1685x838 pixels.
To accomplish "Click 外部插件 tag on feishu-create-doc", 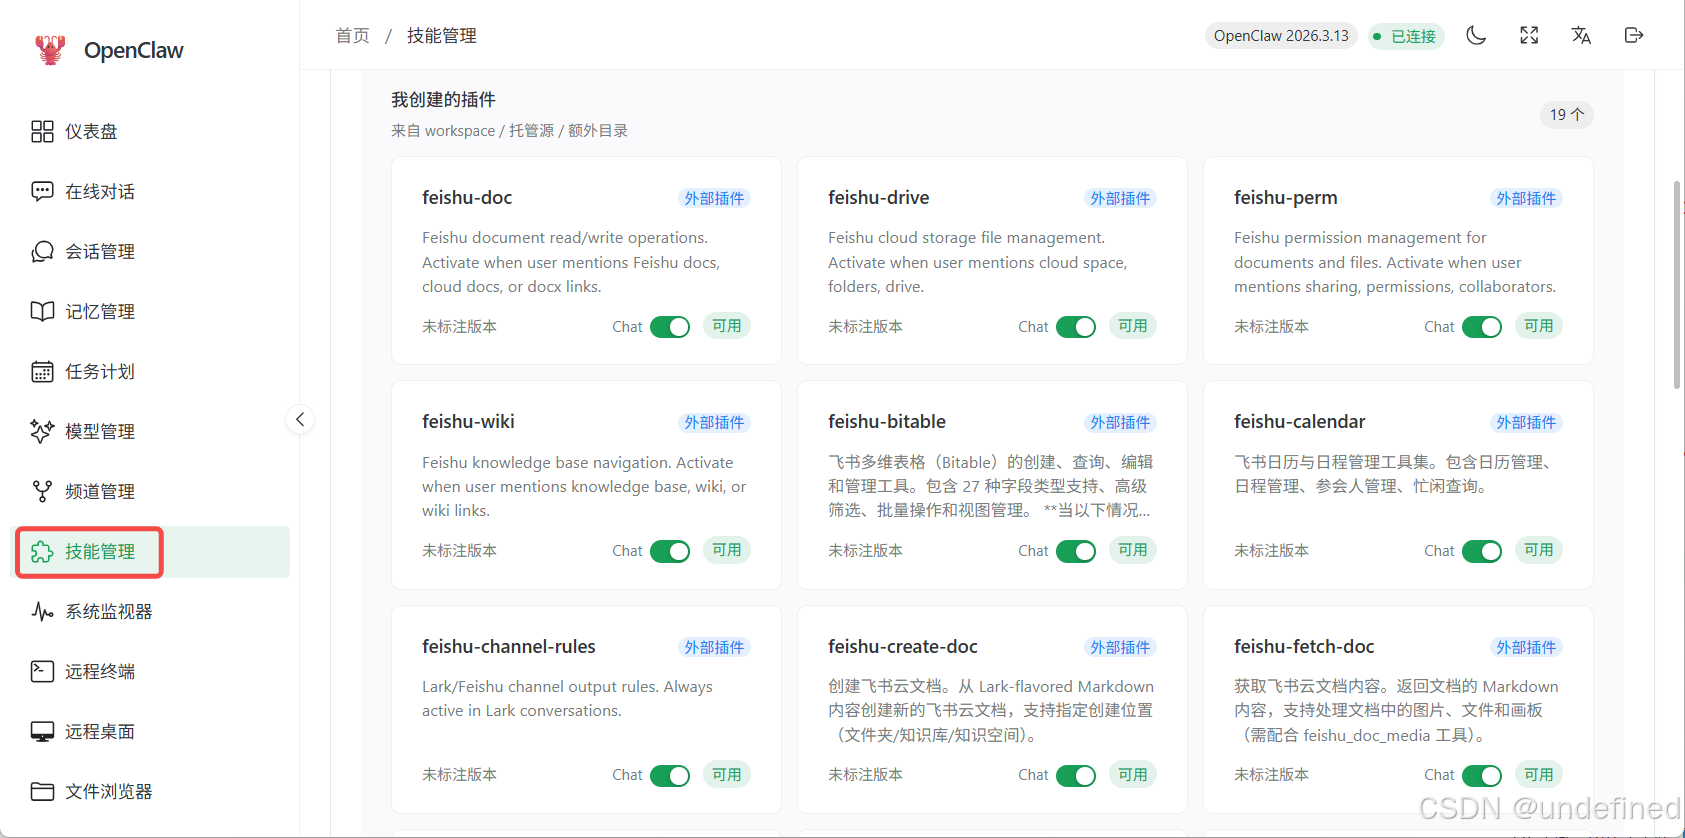I will 1120,647.
